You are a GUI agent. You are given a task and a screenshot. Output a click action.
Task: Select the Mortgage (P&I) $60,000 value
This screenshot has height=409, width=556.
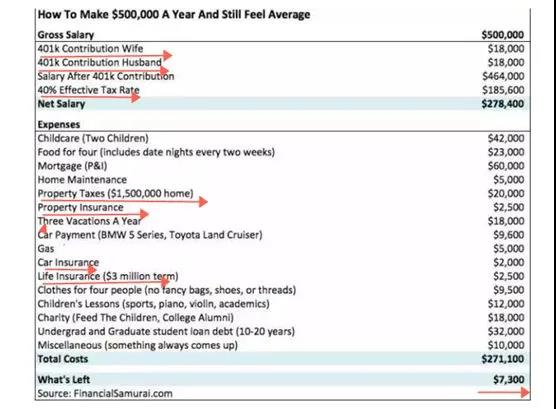(506, 166)
